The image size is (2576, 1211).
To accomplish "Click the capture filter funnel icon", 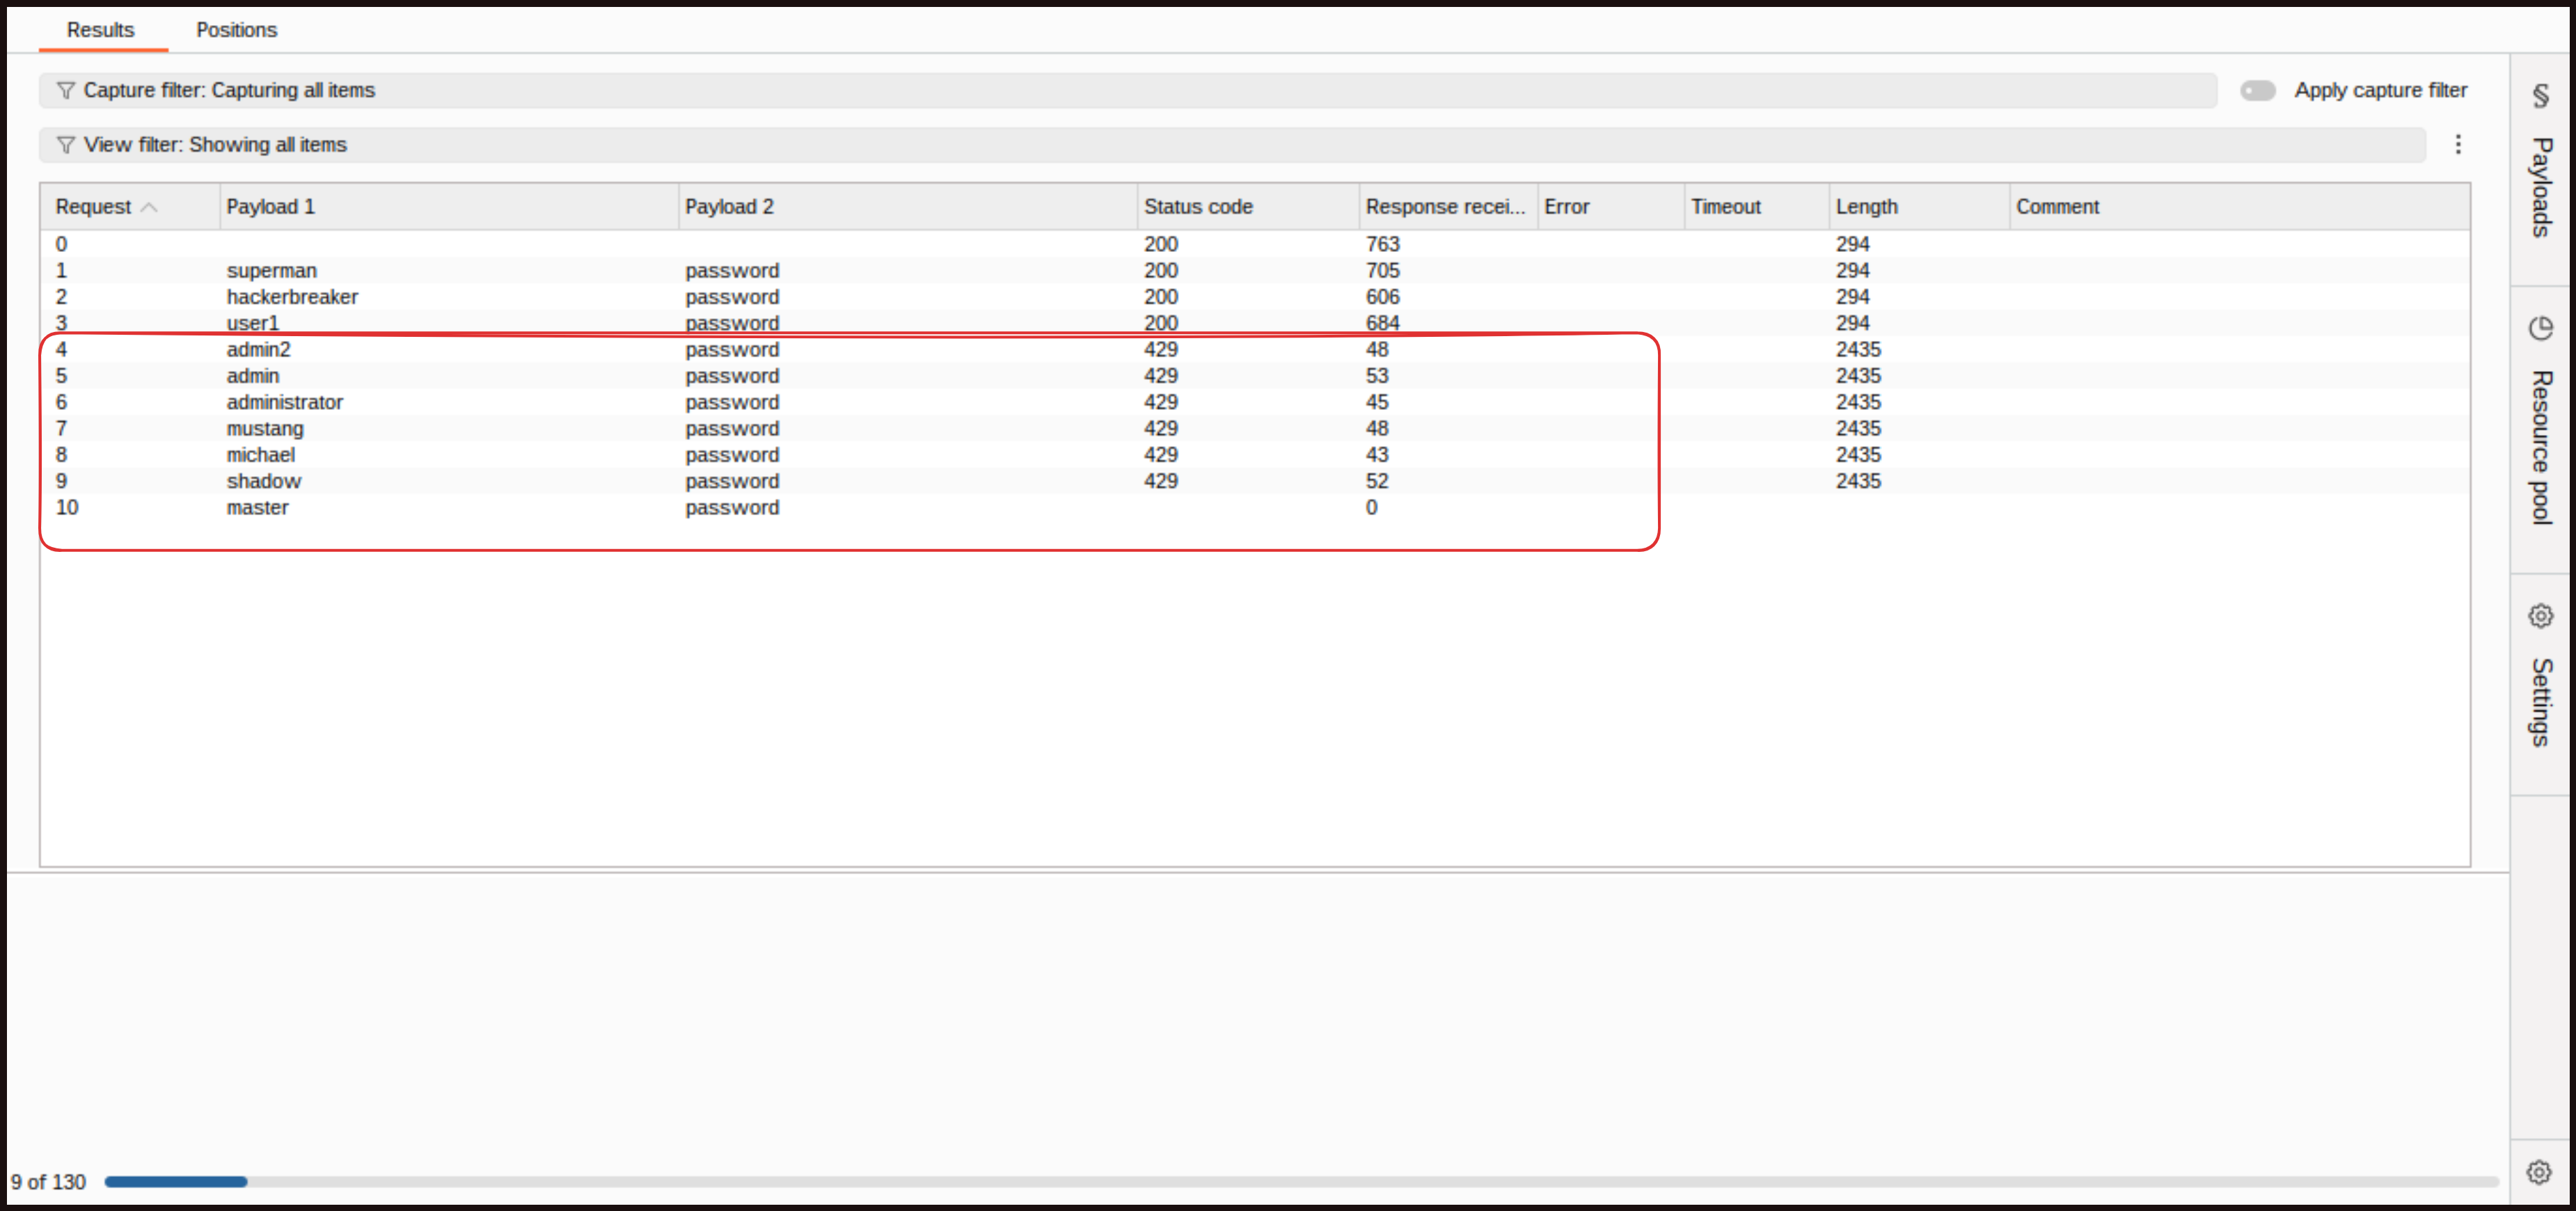I will (66, 91).
